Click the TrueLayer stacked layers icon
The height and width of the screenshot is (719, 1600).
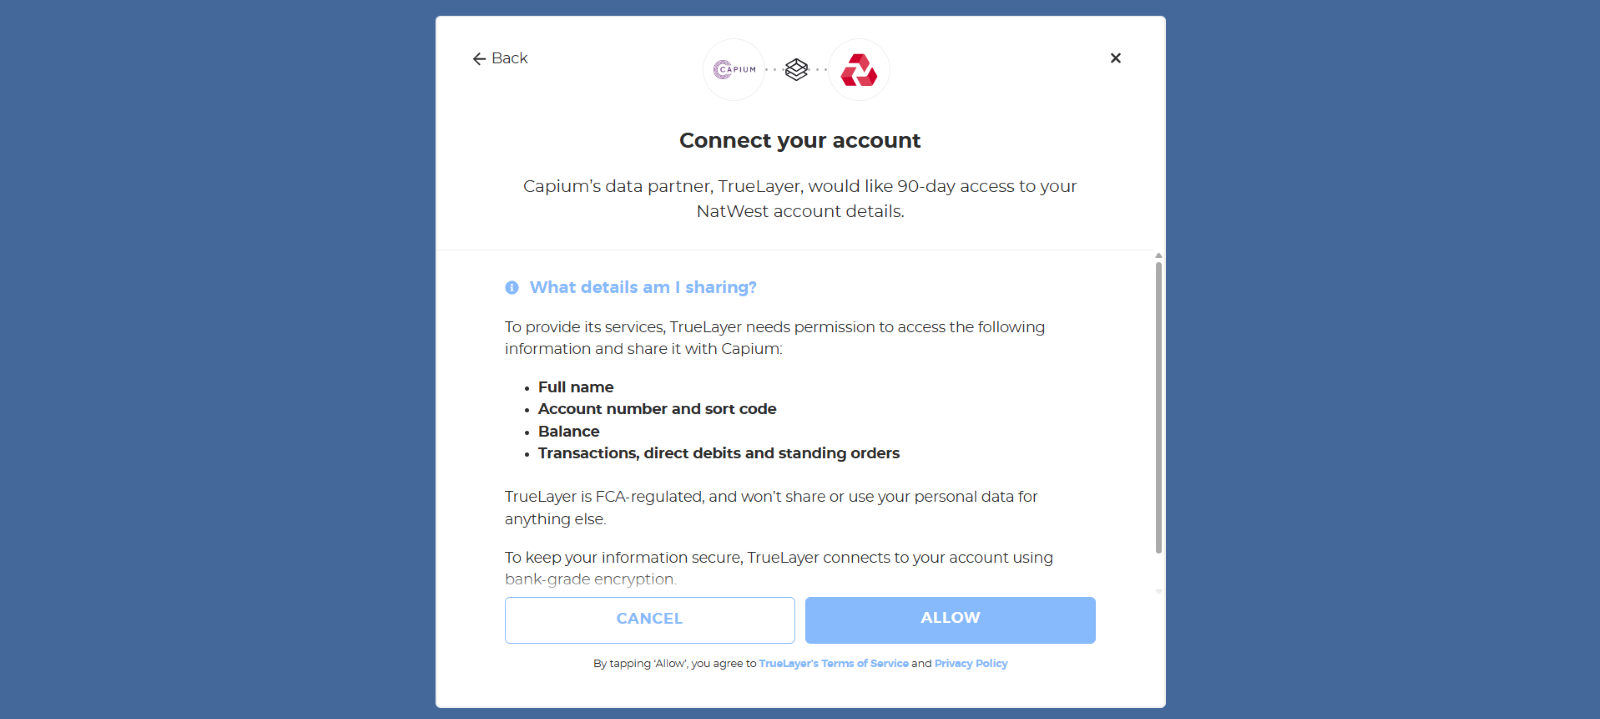click(796, 69)
